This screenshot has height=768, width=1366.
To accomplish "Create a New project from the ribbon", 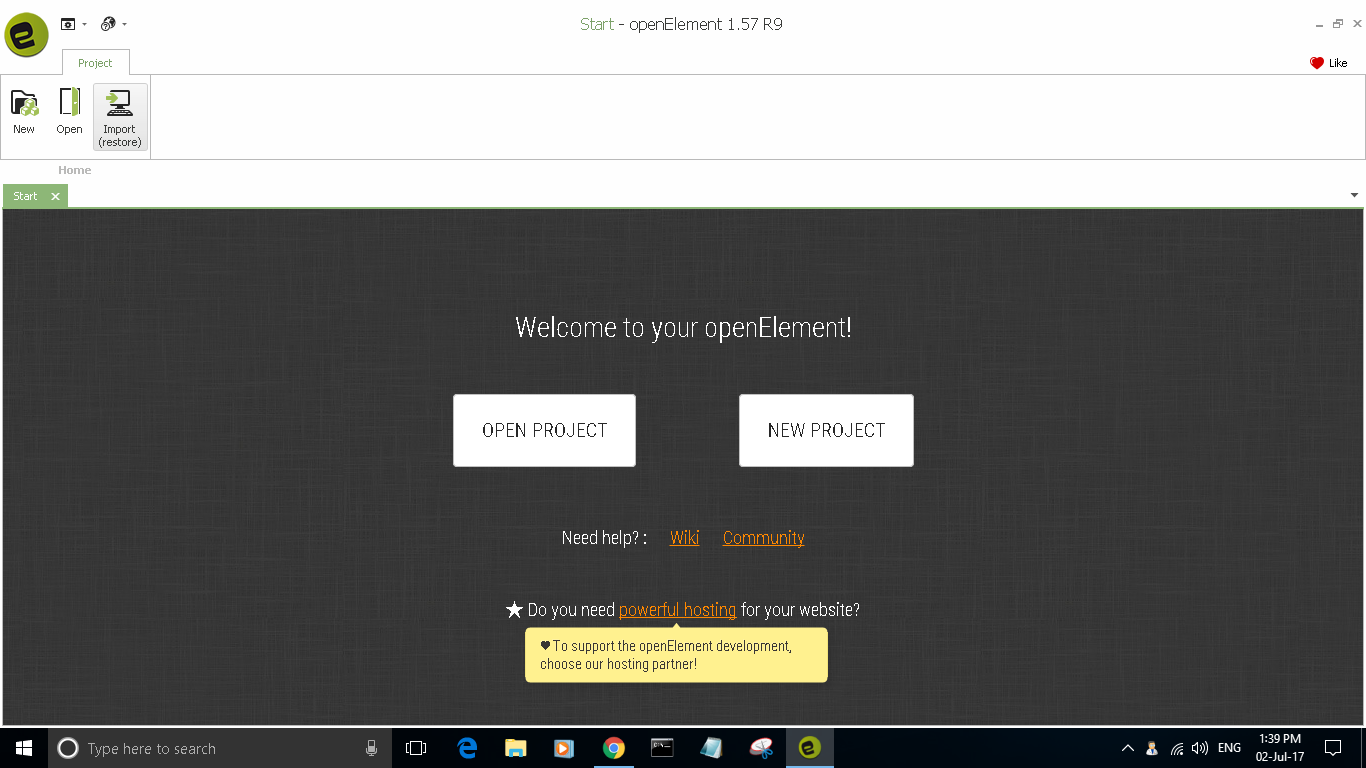I will (x=24, y=112).
